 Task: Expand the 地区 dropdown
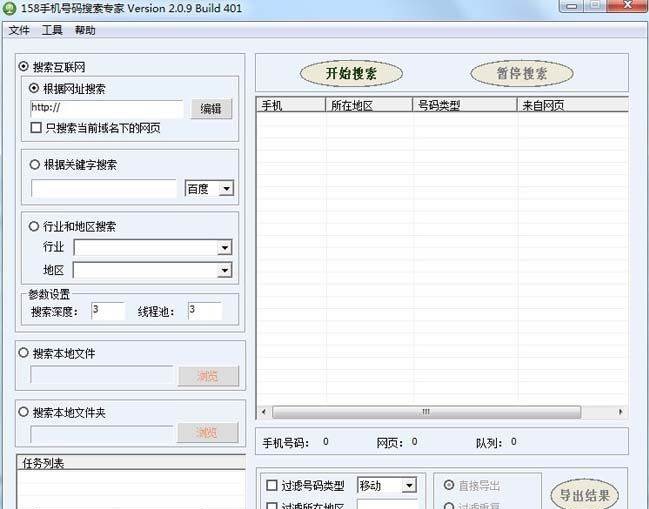(x=224, y=270)
